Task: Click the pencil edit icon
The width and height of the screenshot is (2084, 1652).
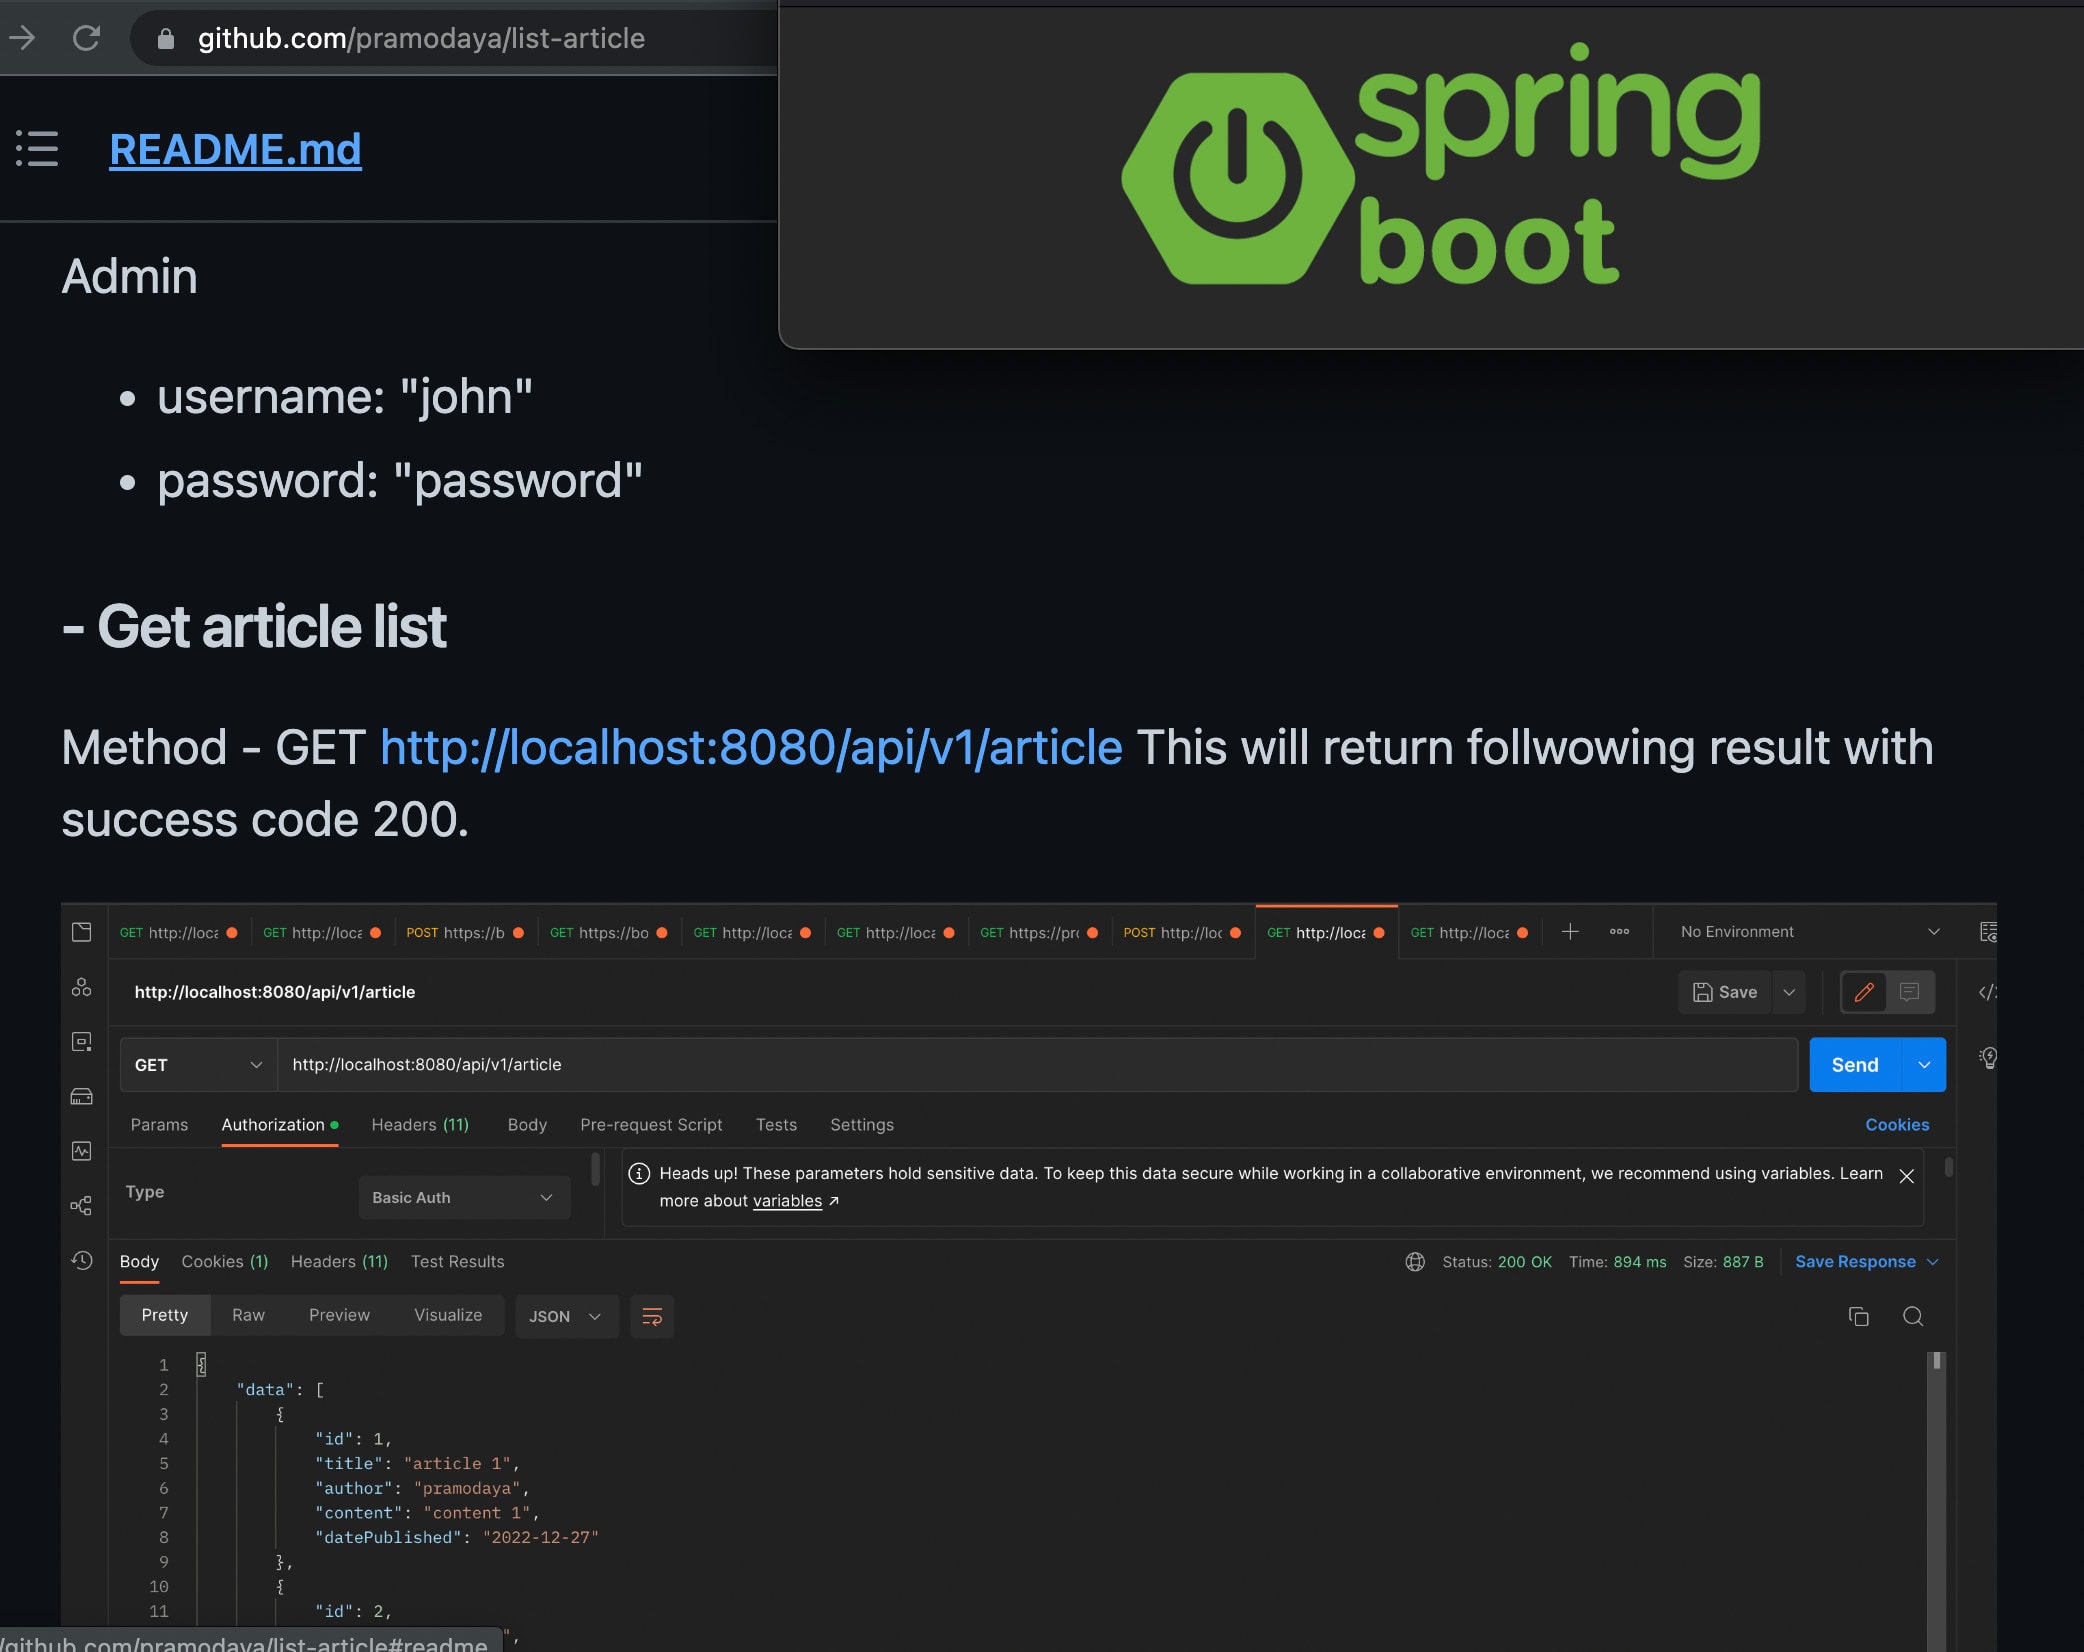Action: (x=1864, y=992)
